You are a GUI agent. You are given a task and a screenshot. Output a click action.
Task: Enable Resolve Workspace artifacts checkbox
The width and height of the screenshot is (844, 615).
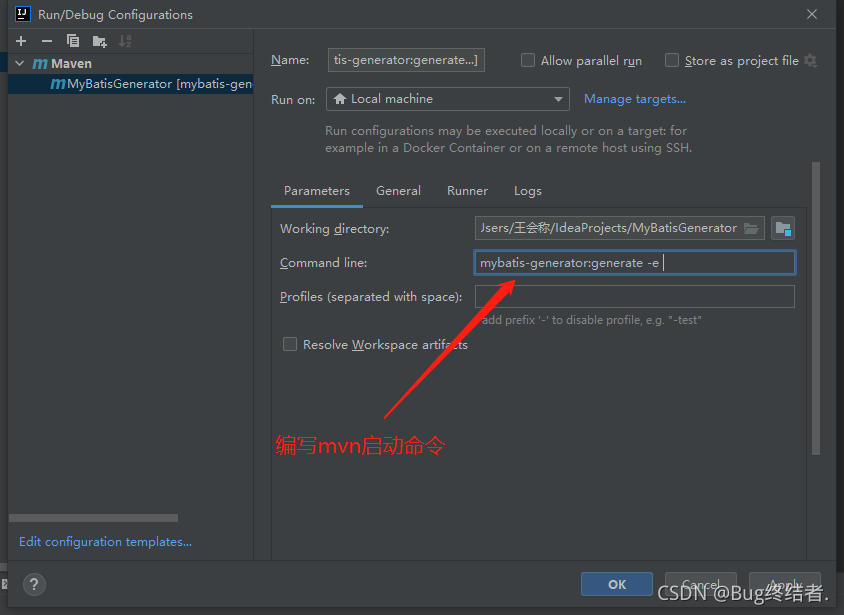290,344
